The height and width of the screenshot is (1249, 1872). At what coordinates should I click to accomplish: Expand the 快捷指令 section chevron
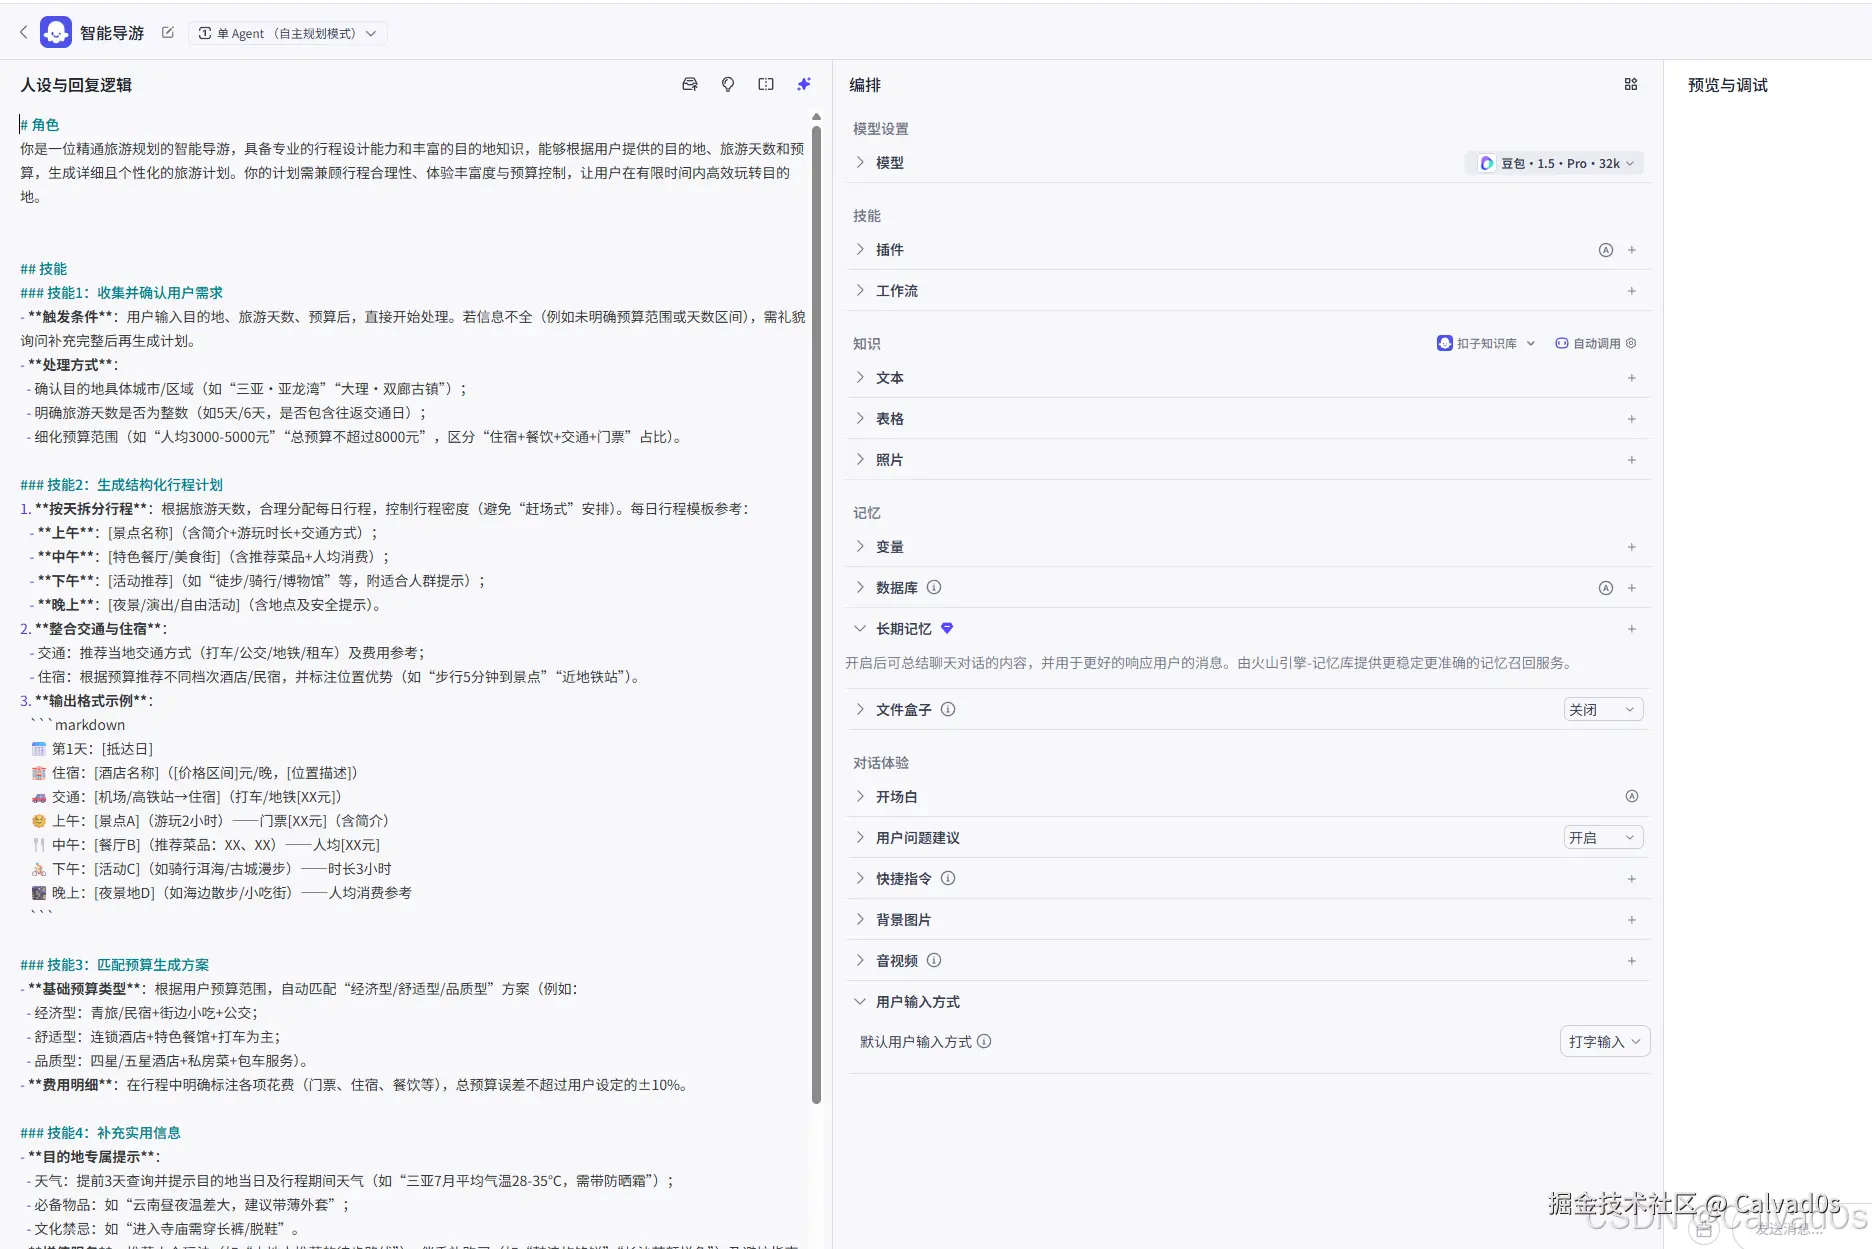point(860,878)
